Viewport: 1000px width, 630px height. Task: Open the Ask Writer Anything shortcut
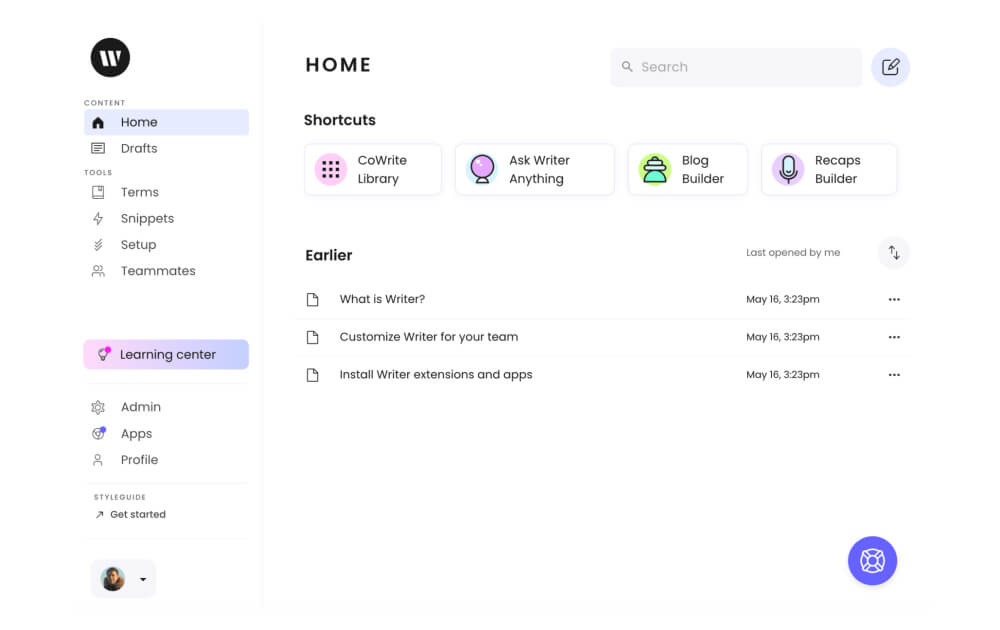click(534, 170)
